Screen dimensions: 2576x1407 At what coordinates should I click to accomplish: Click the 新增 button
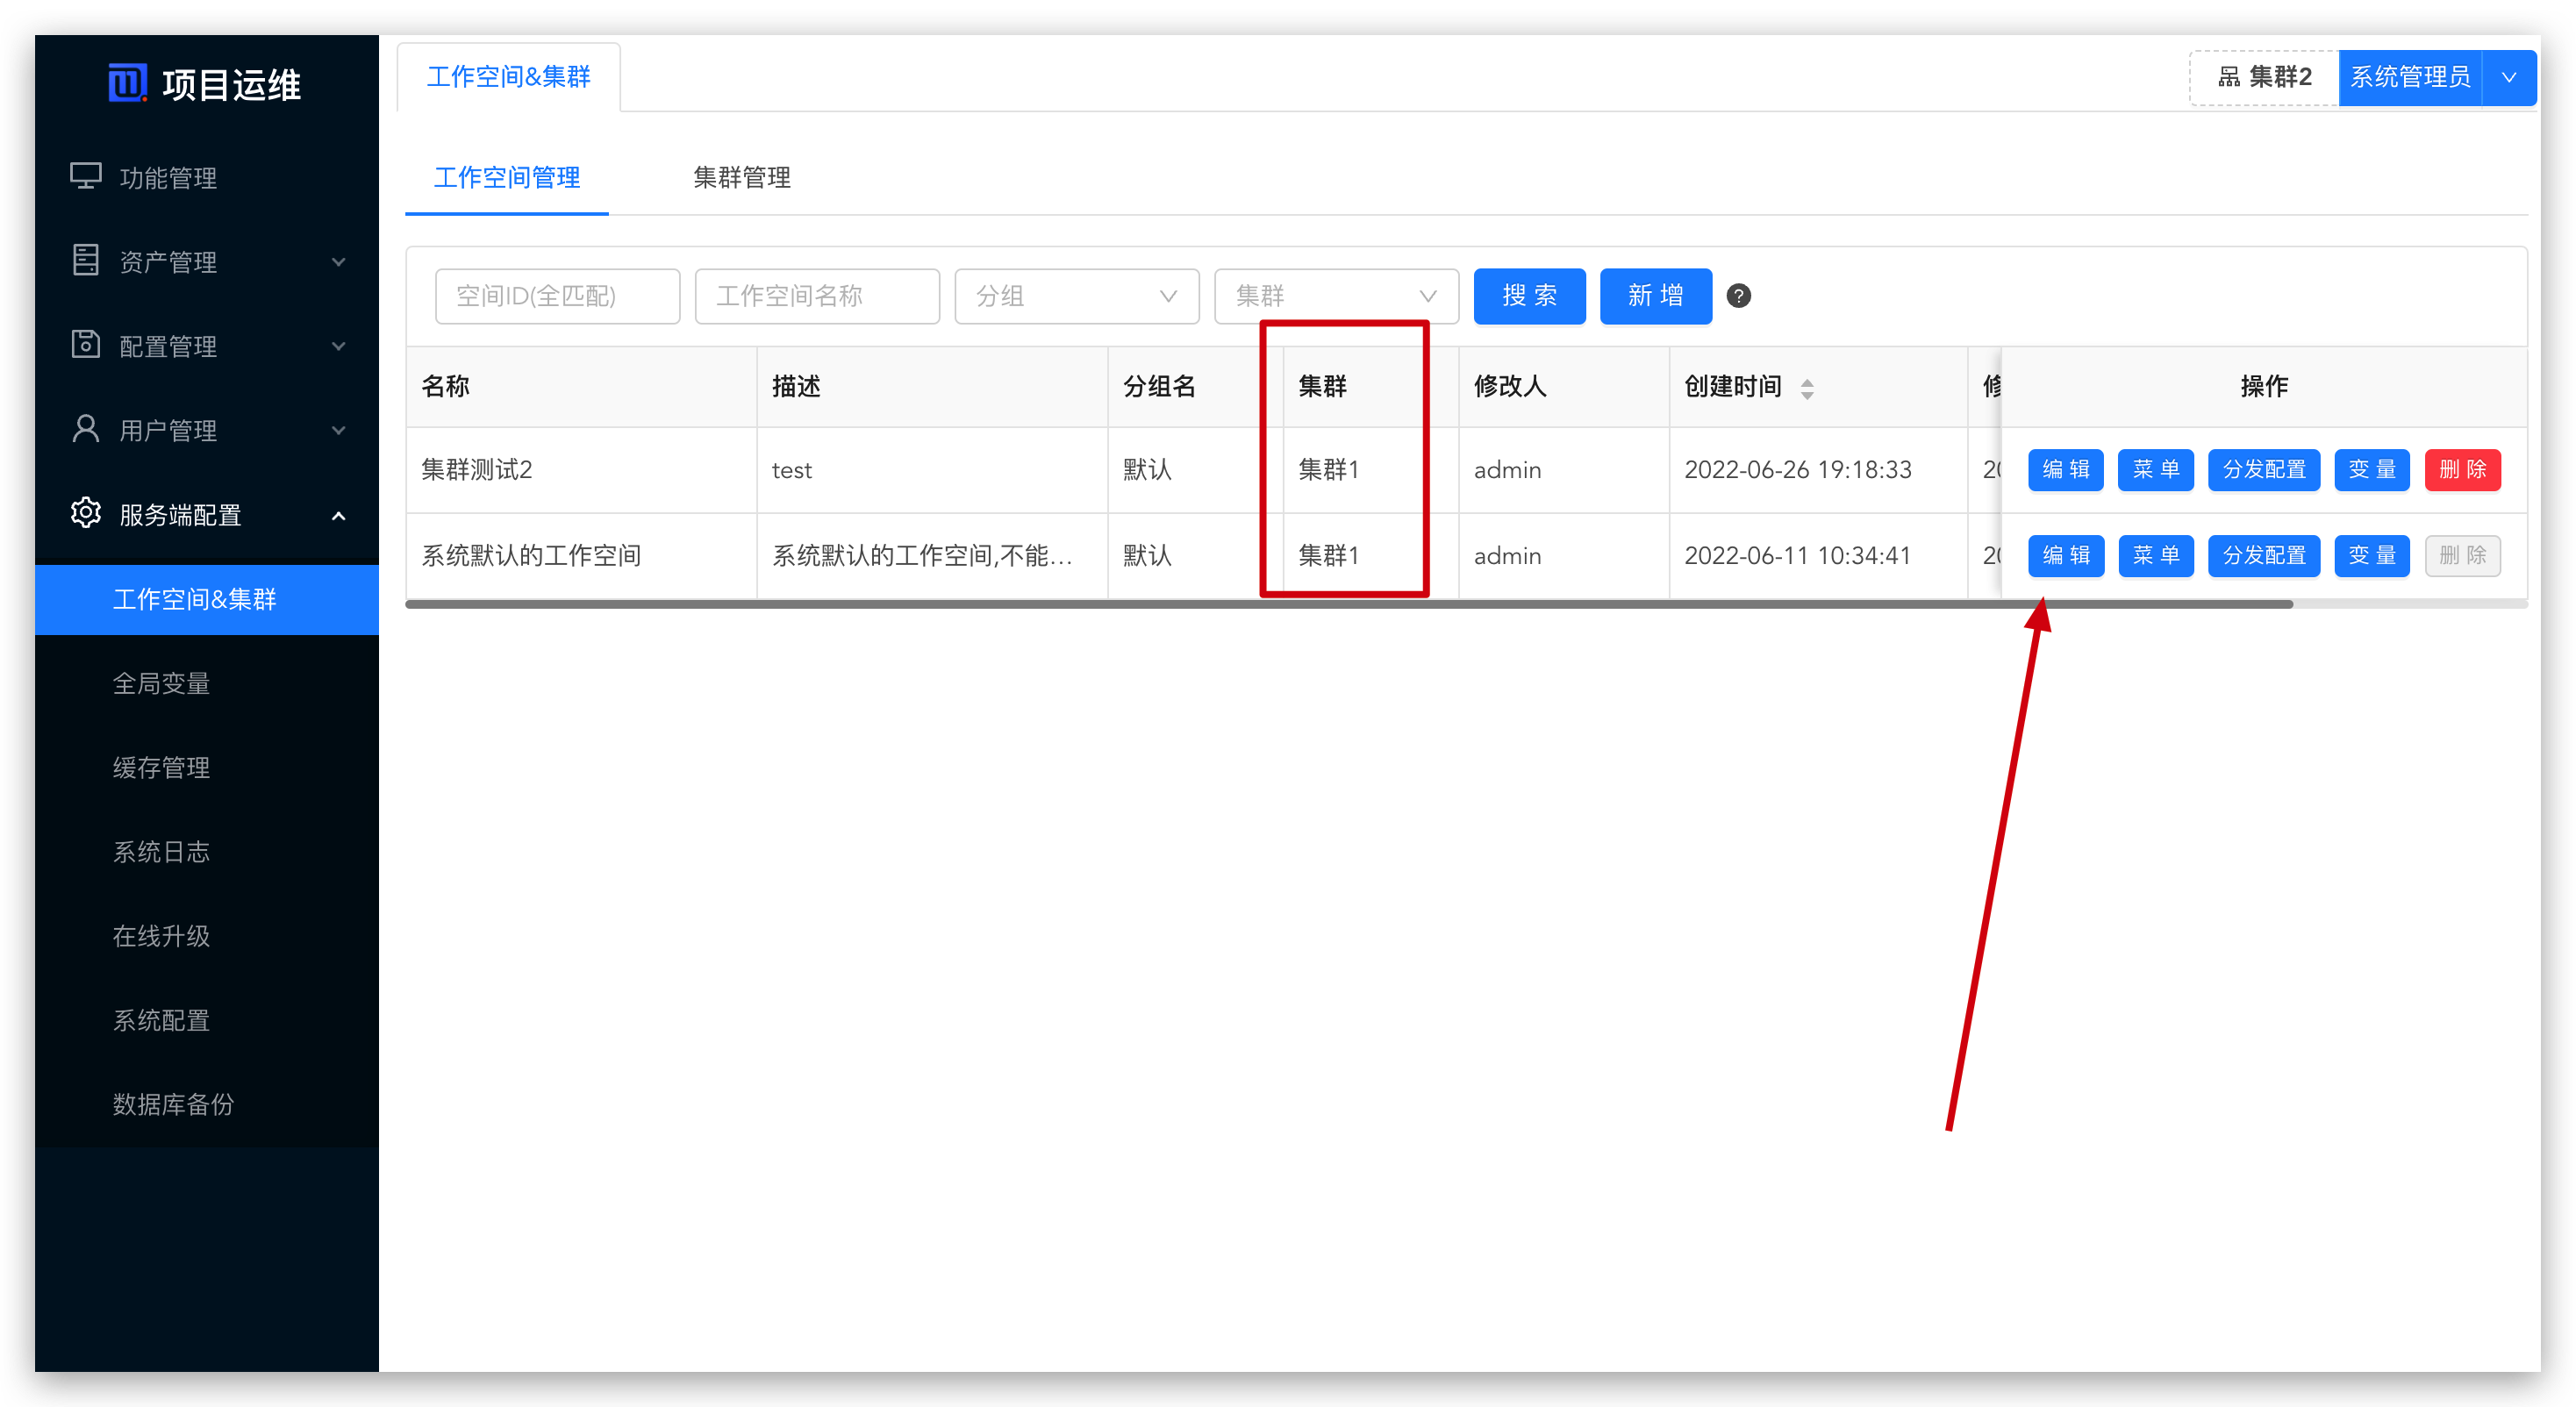[x=1655, y=296]
